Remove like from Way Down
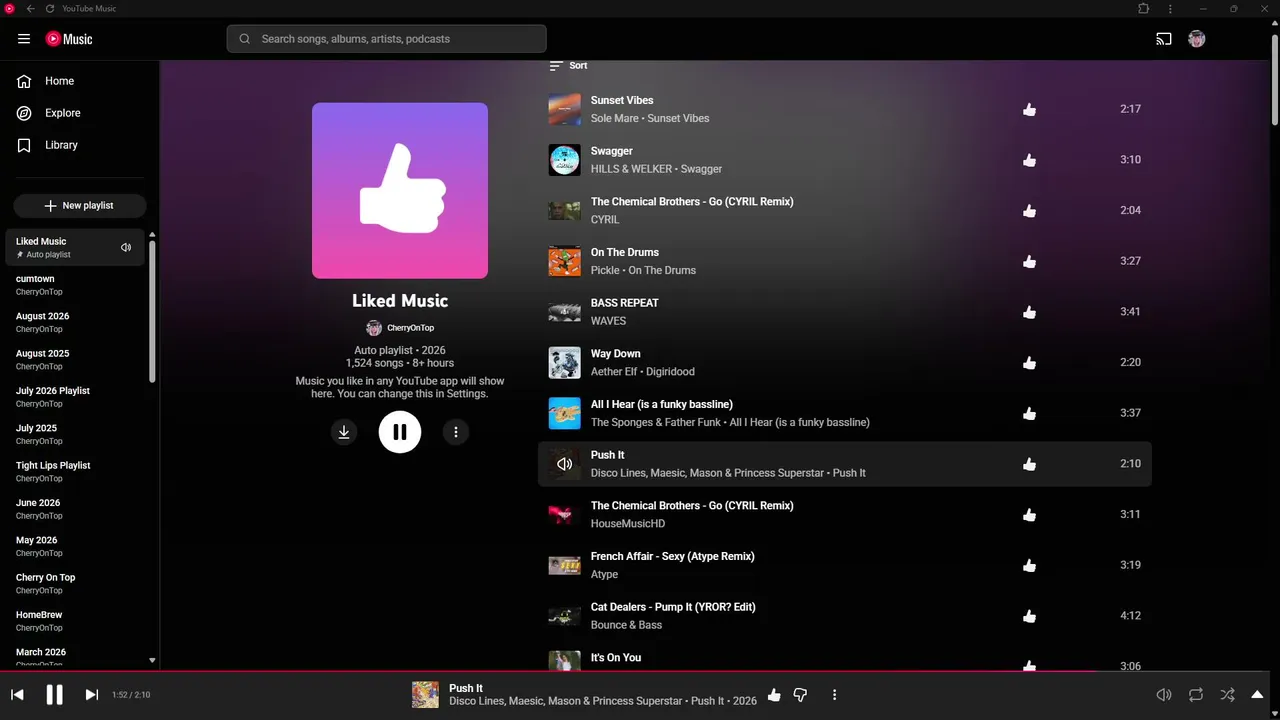Viewport: 1280px width, 720px height. pos(1030,363)
